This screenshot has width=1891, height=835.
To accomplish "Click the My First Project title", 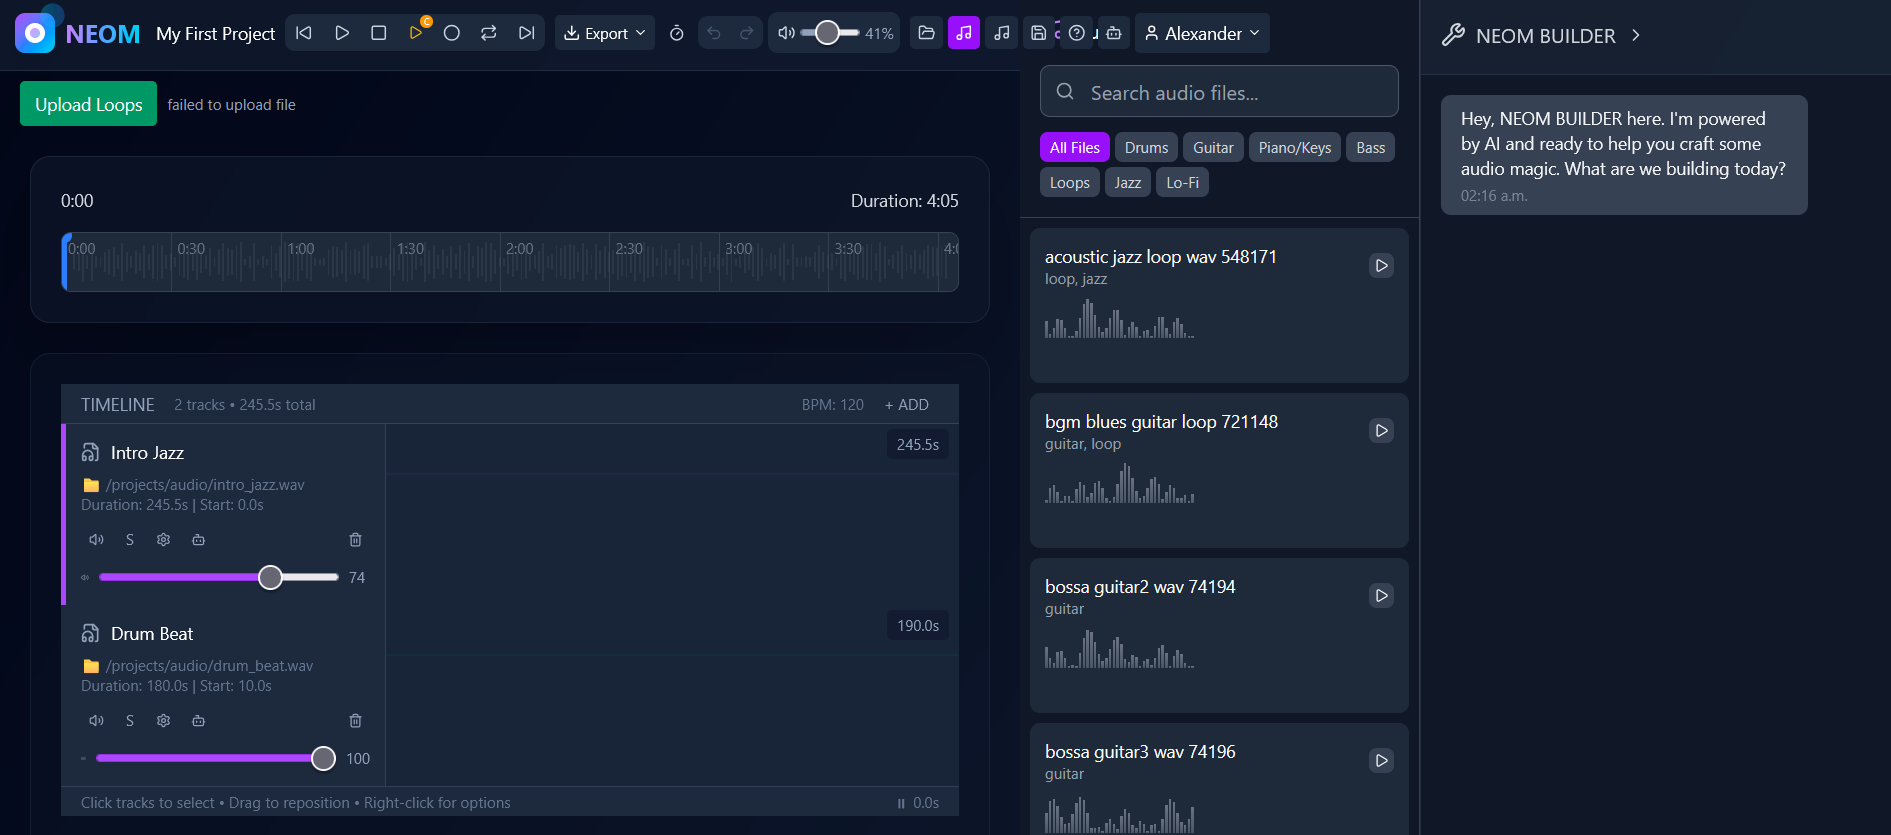I will 215,34.
